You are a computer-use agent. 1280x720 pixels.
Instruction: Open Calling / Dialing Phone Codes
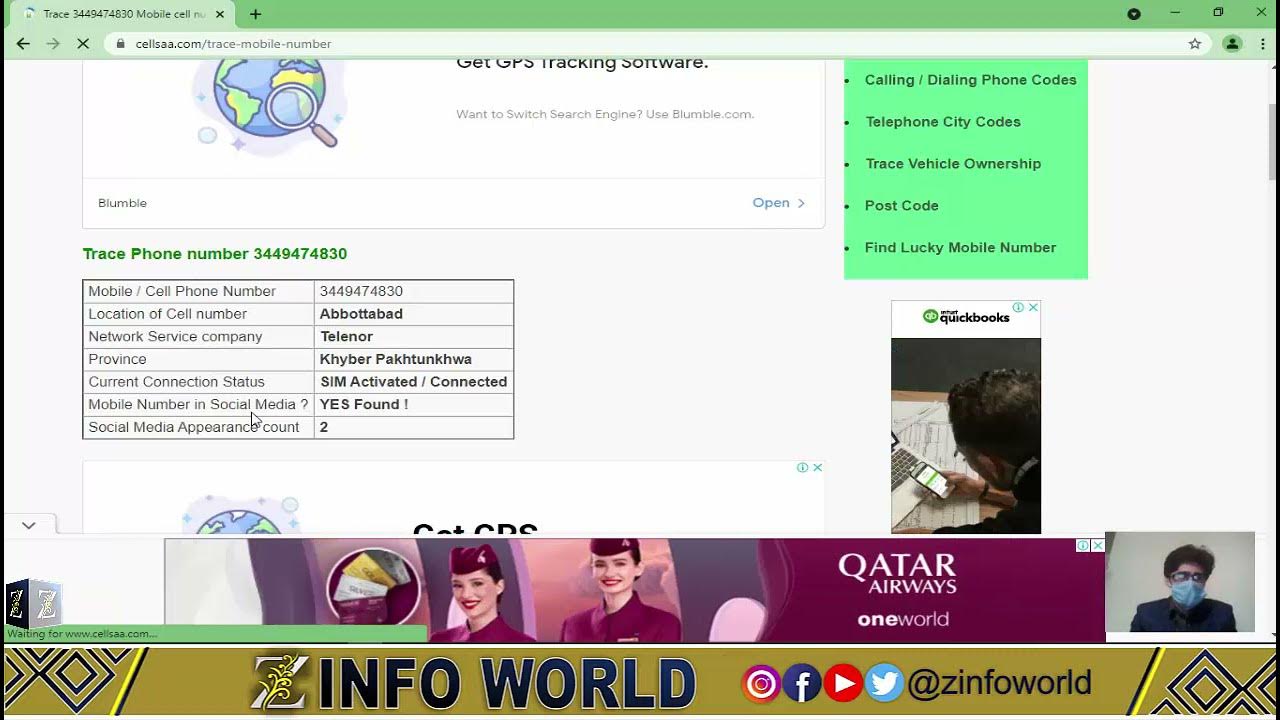pyautogui.click(x=970, y=80)
